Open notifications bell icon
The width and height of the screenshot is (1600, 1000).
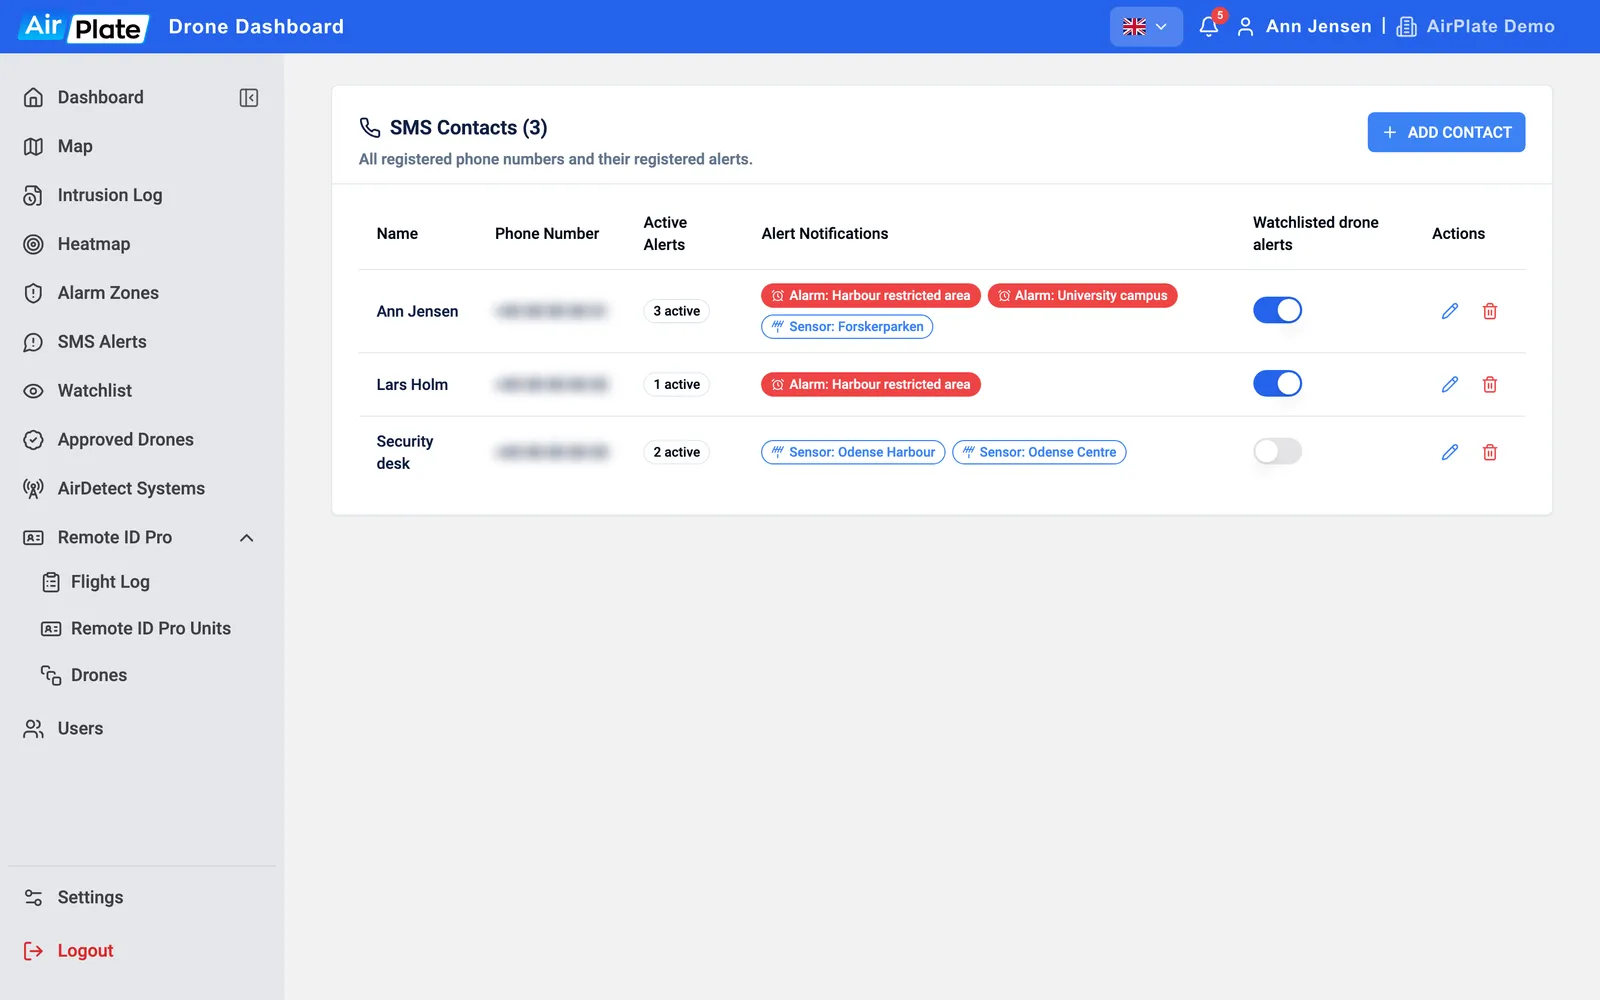pyautogui.click(x=1208, y=27)
